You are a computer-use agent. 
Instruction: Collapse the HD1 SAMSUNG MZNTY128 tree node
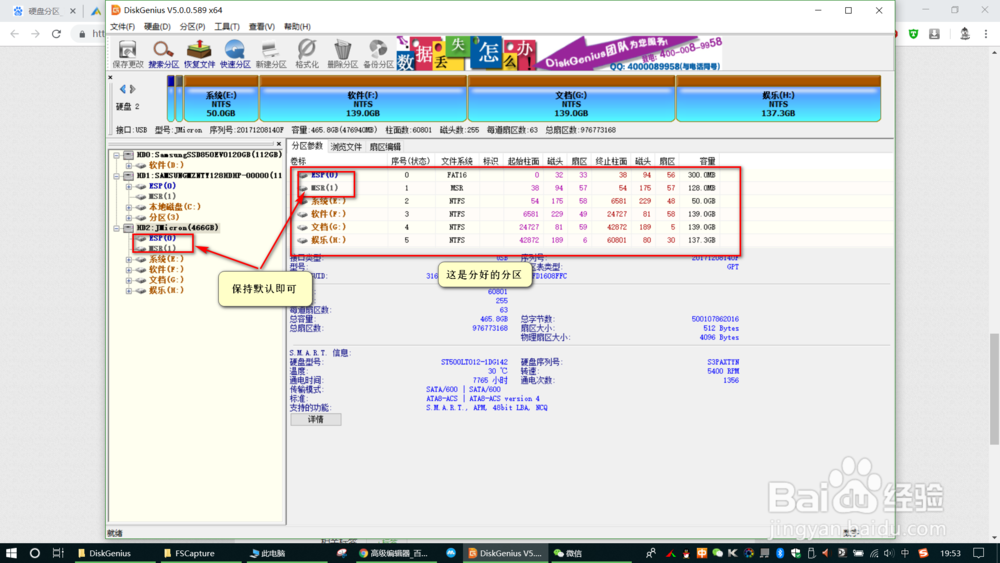[117, 175]
